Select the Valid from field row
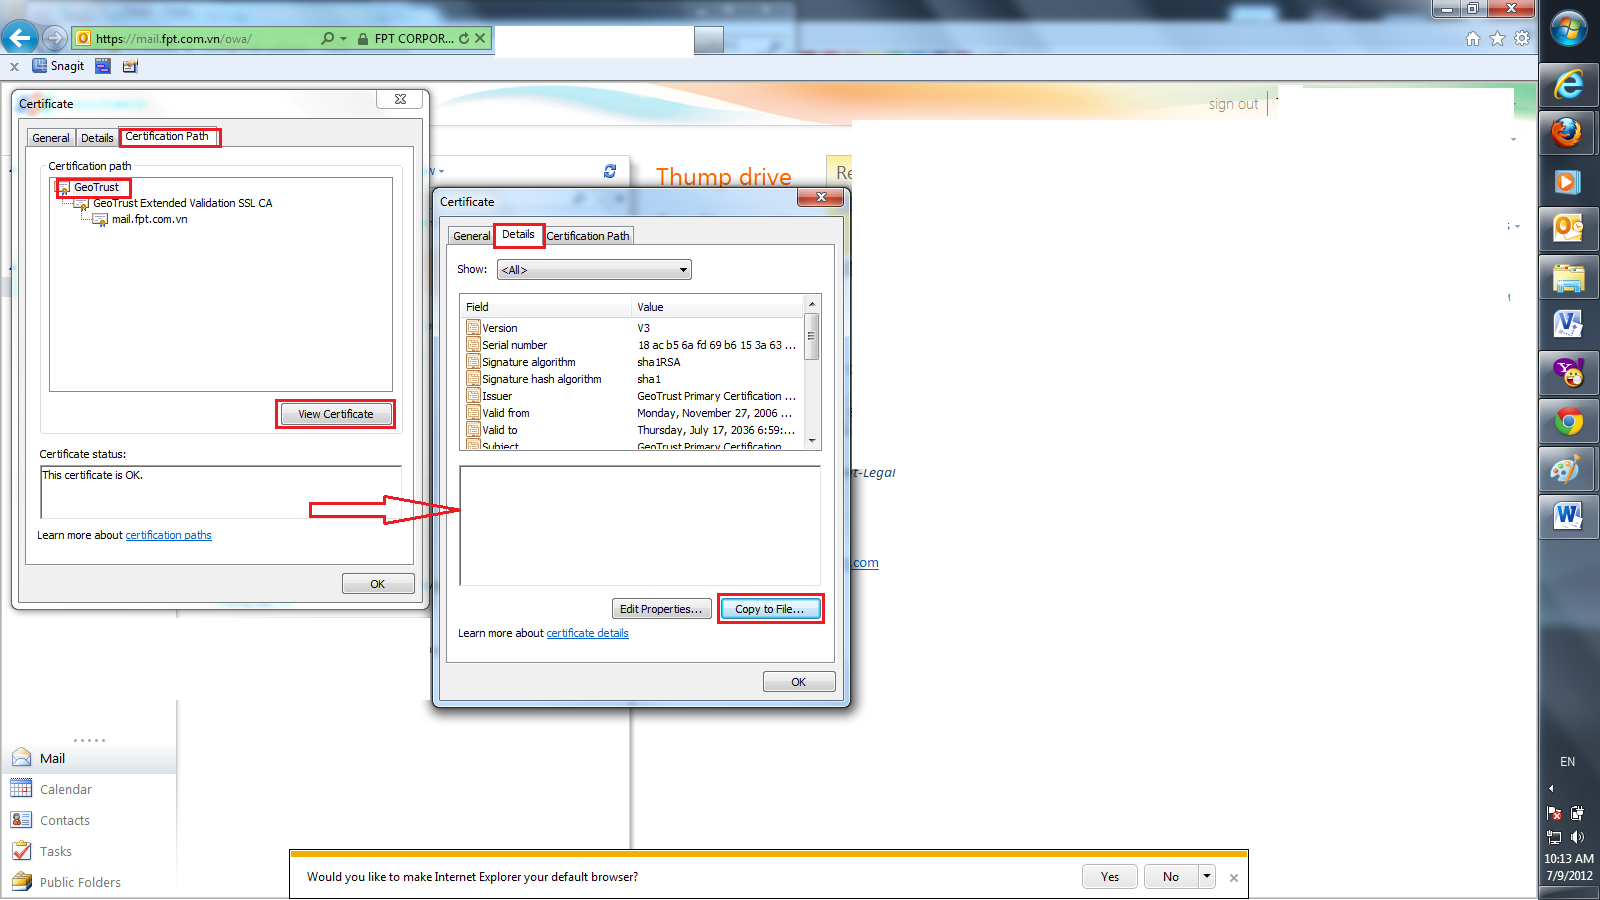1600x900 pixels. tap(632, 413)
